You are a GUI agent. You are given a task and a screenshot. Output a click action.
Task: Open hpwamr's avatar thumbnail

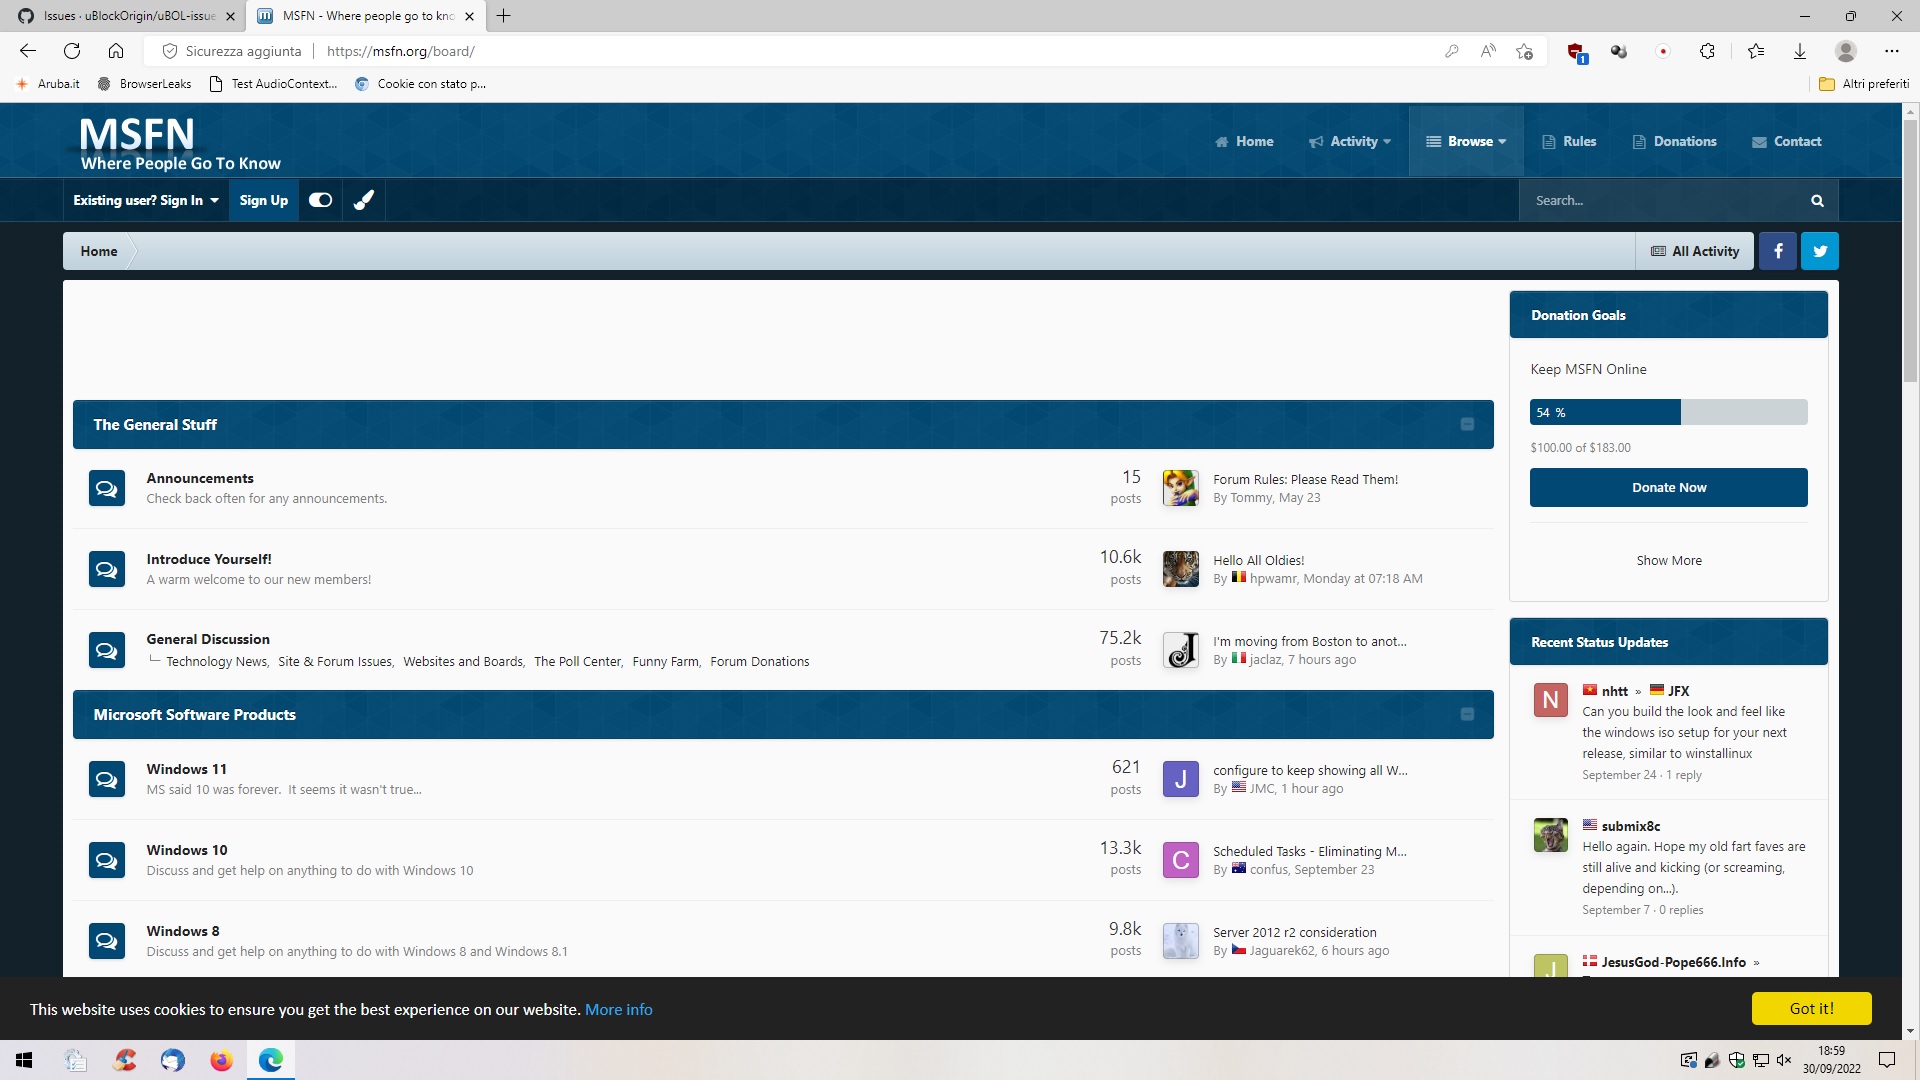1181,569
